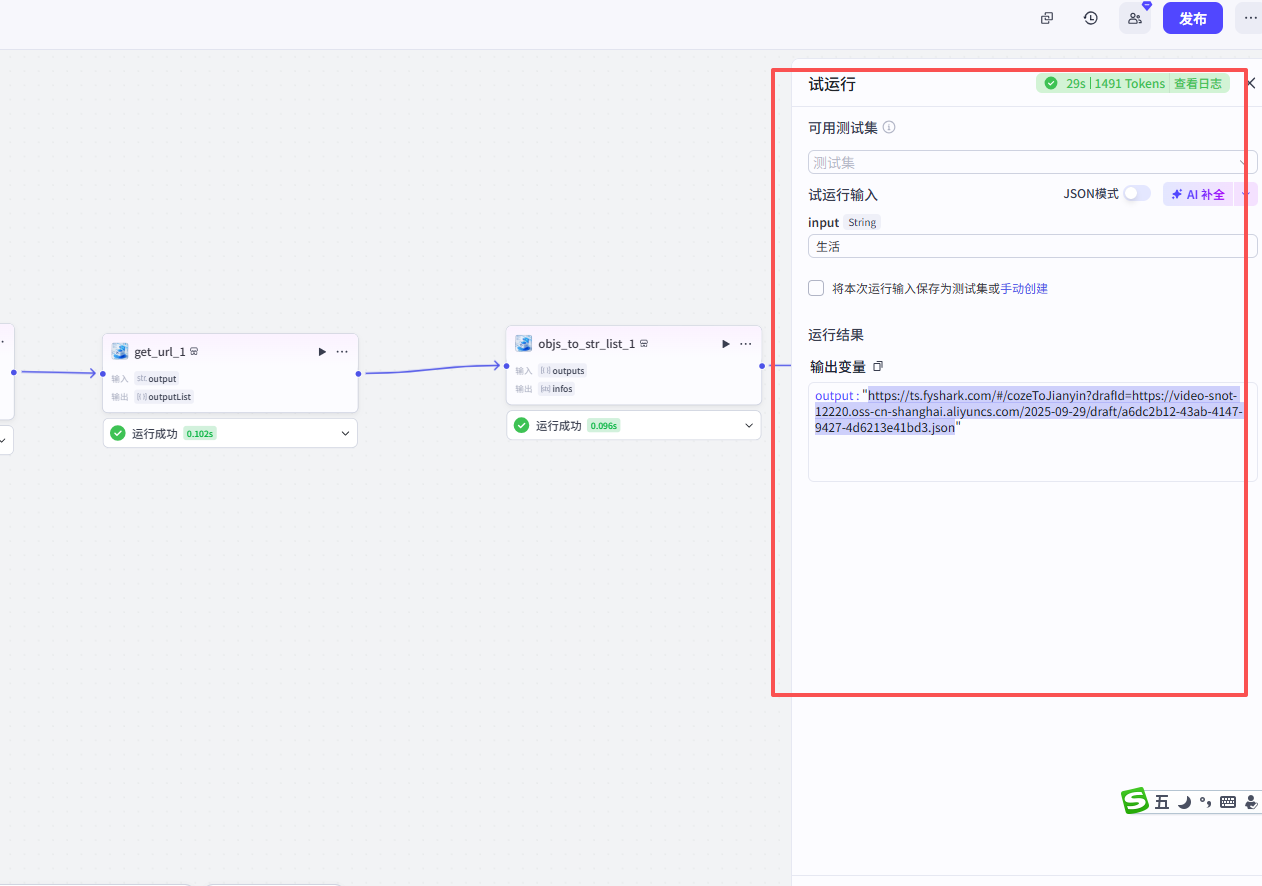Open dropdown arrow next to AI 补全
Screen dimensions: 1262x886
[1246, 194]
